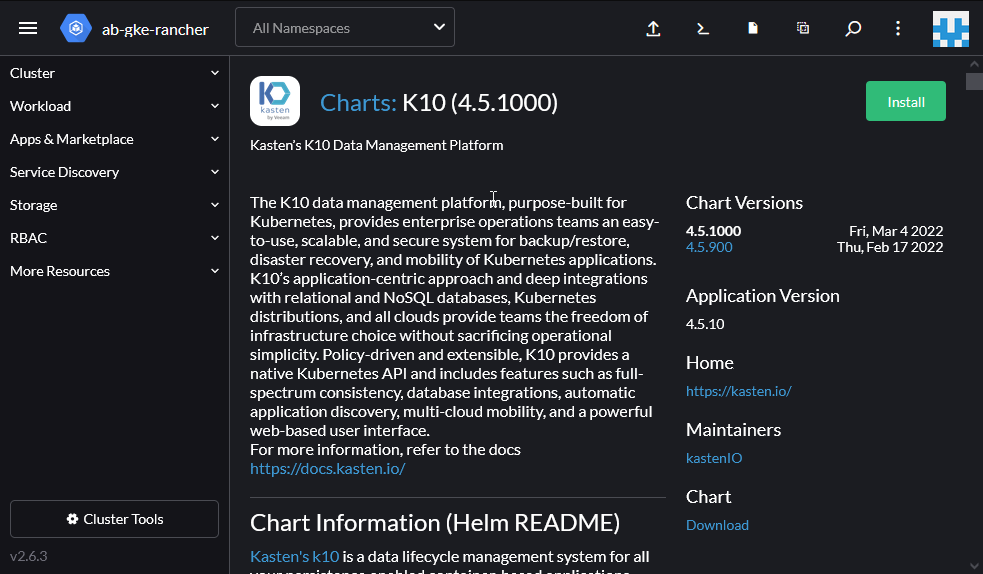This screenshot has width=983, height=574.
Task: Open the All Namespaces dropdown
Action: point(345,28)
